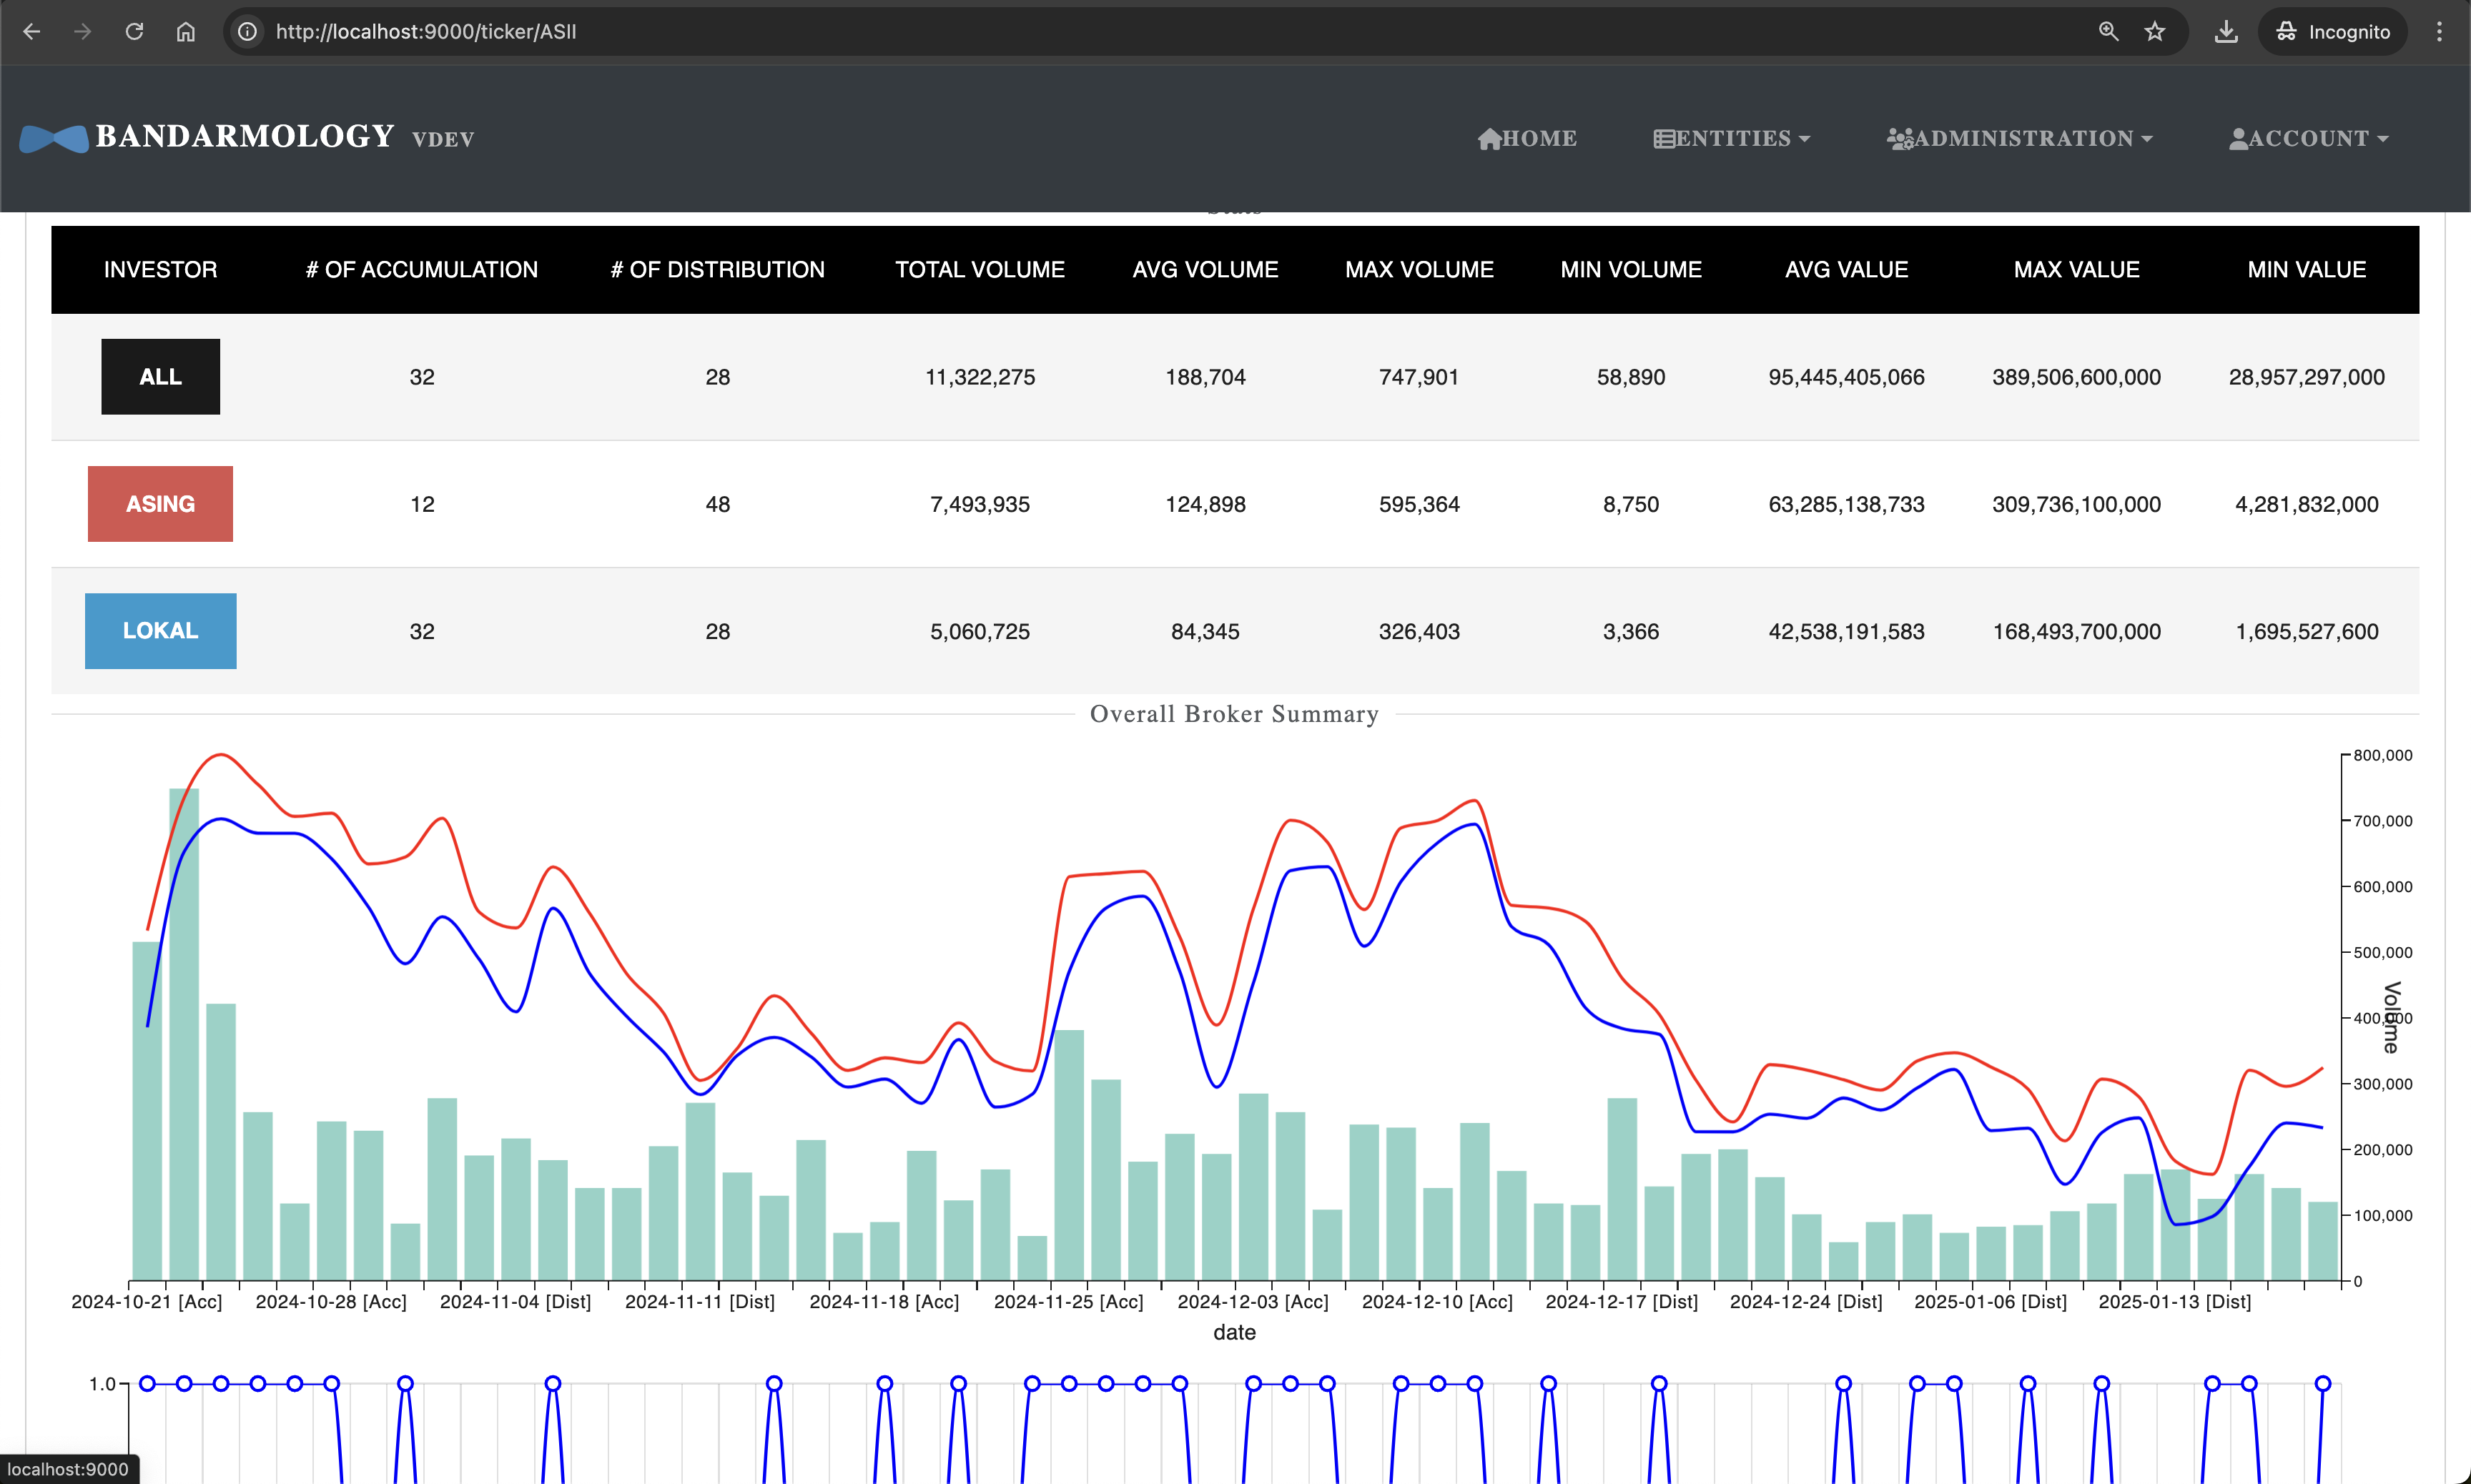
Task: Click the MAX VOLUME column header
Action: (1419, 269)
